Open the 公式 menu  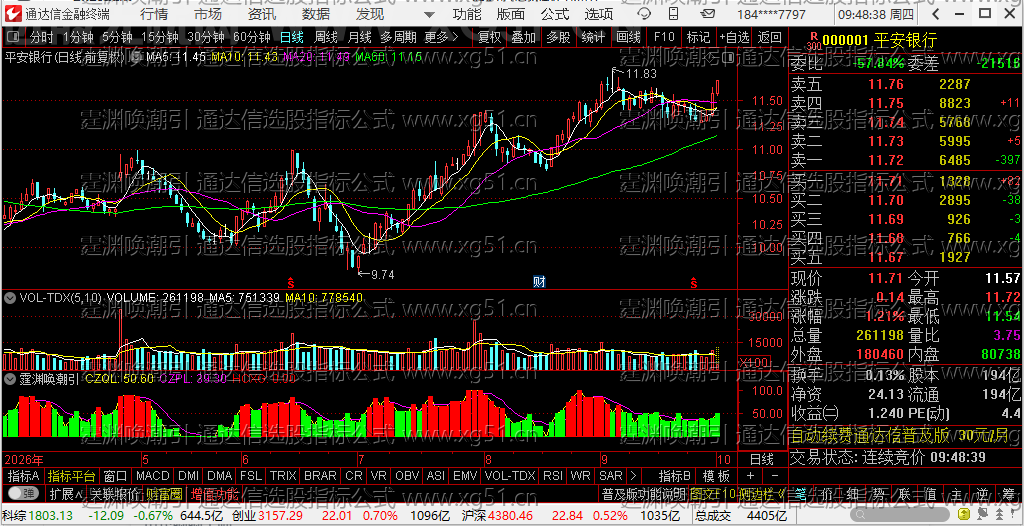tap(555, 14)
